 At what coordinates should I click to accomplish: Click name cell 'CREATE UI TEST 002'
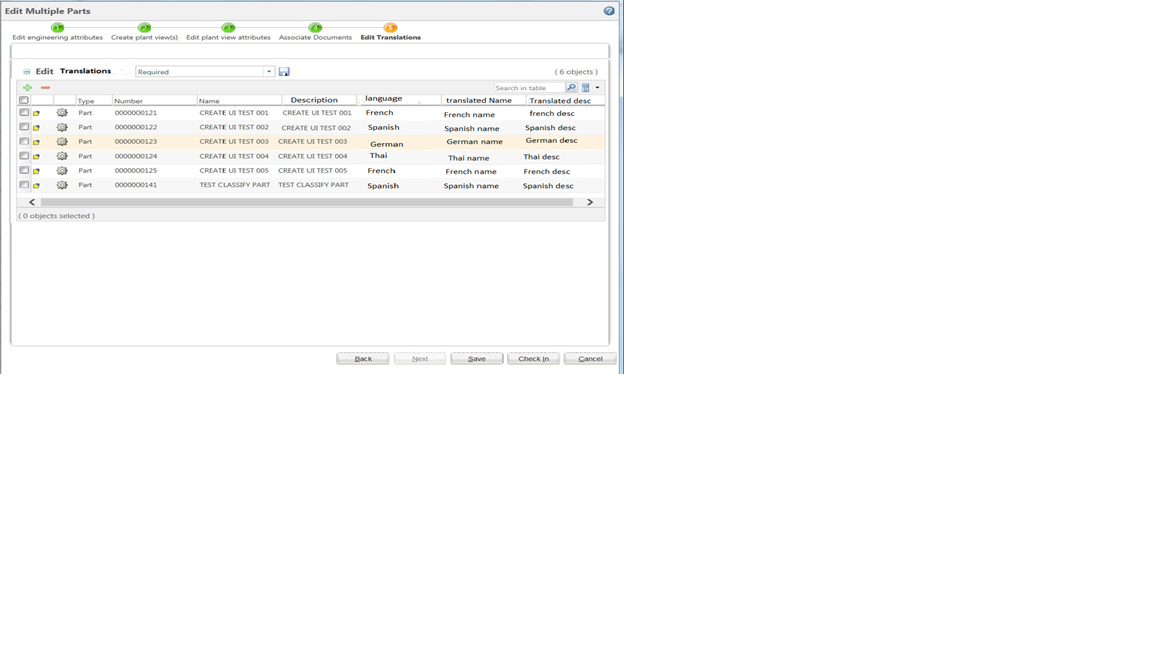[x=234, y=127]
